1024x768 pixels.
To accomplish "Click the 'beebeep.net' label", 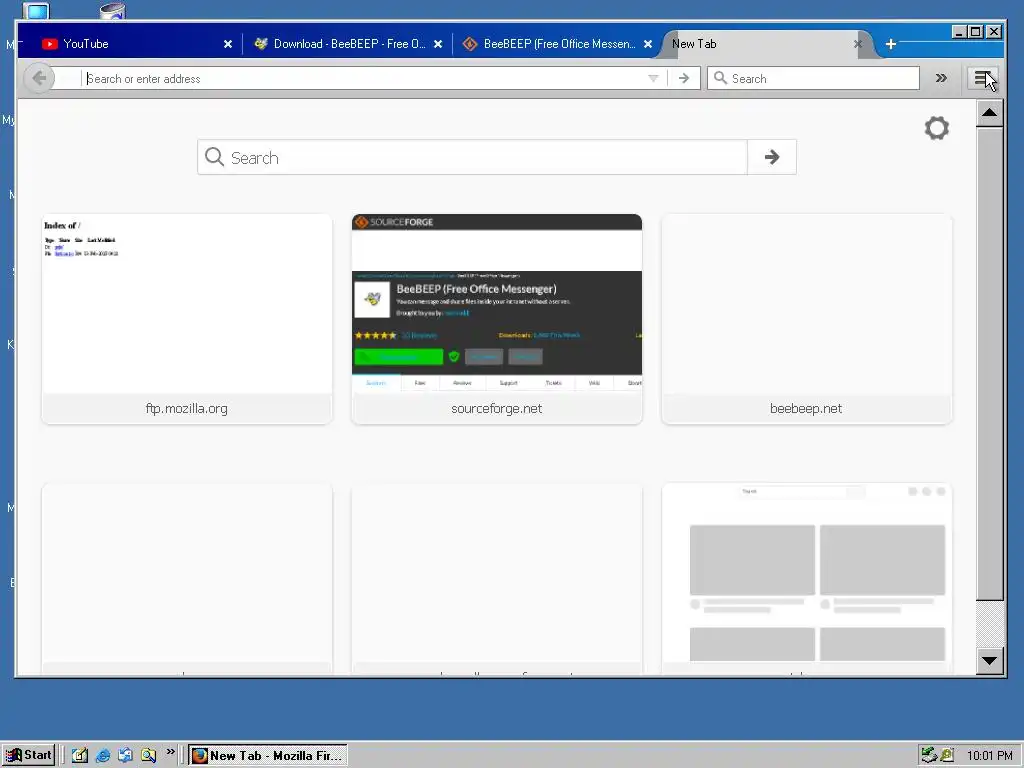I will pyautogui.click(x=806, y=409).
